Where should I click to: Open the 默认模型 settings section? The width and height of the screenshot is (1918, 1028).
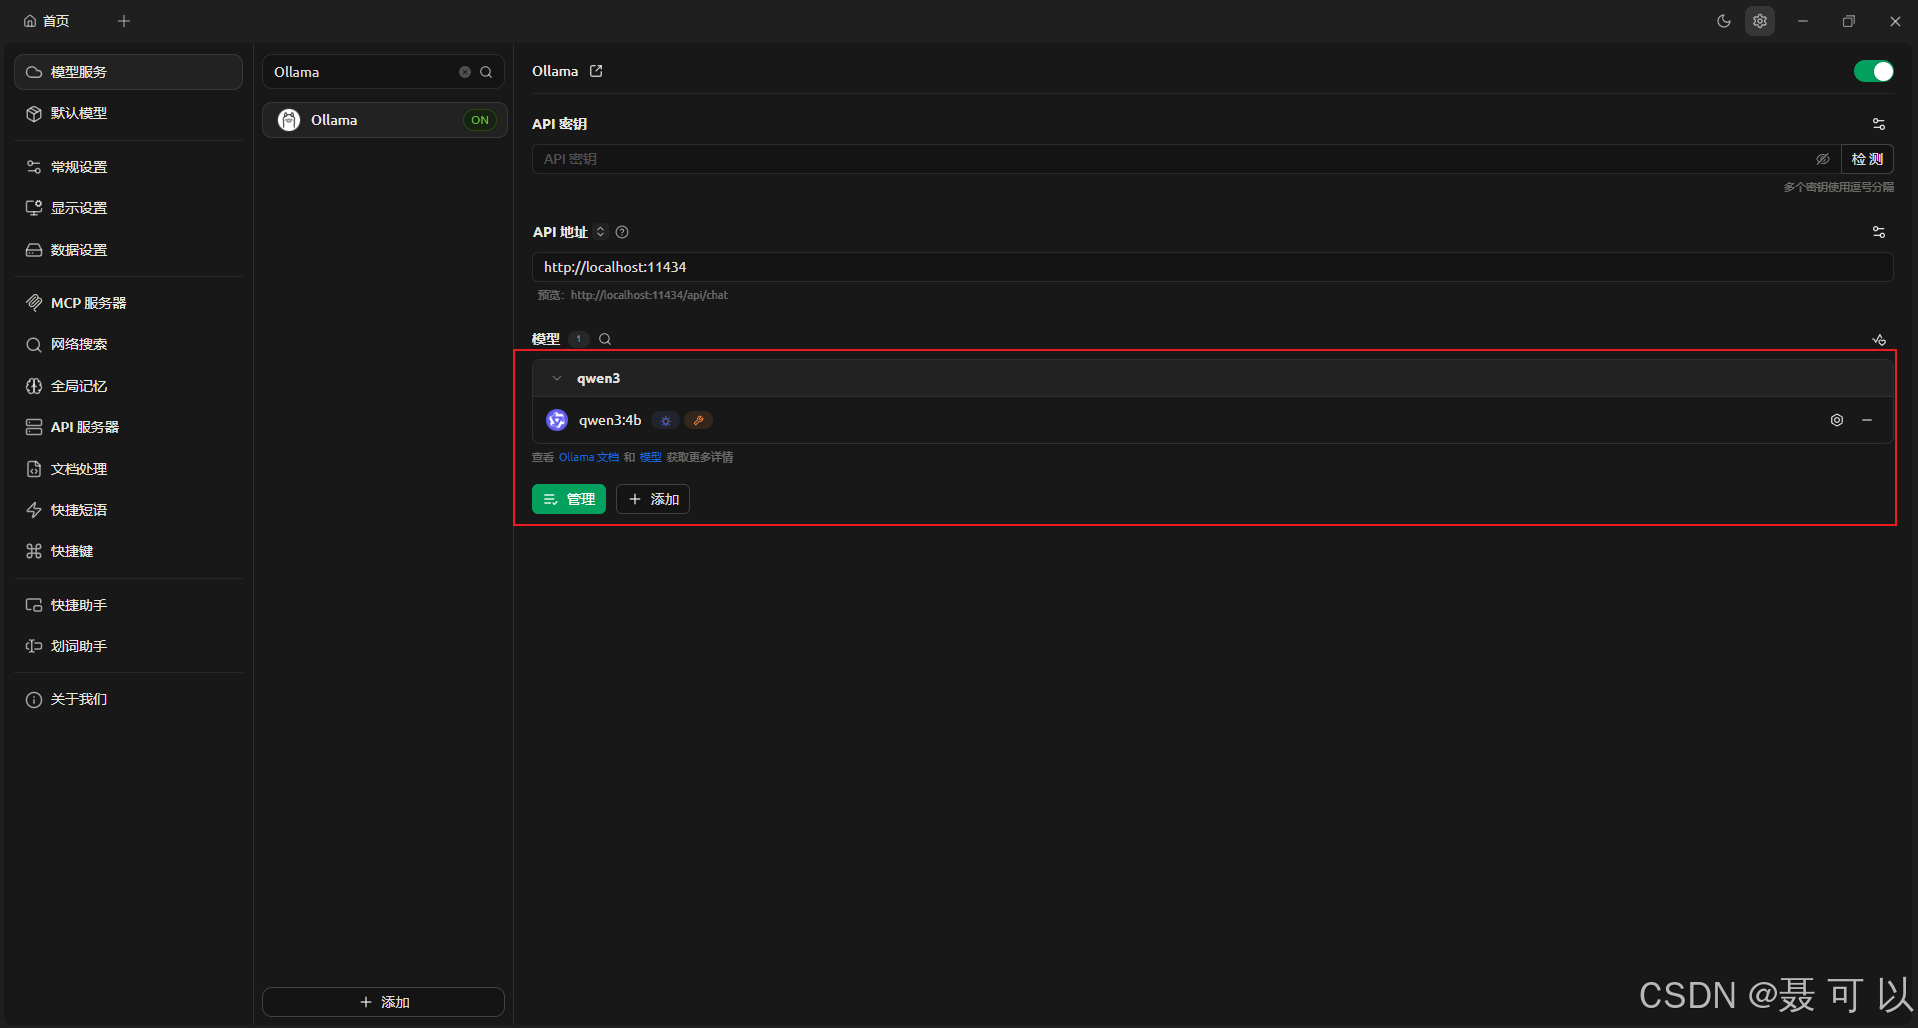(128, 113)
